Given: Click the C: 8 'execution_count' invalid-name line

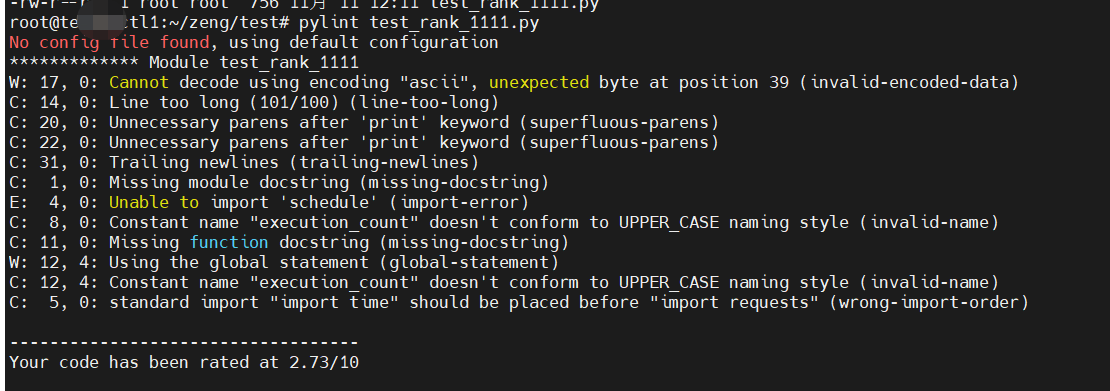Looking at the screenshot, I should pyautogui.click(x=504, y=222).
